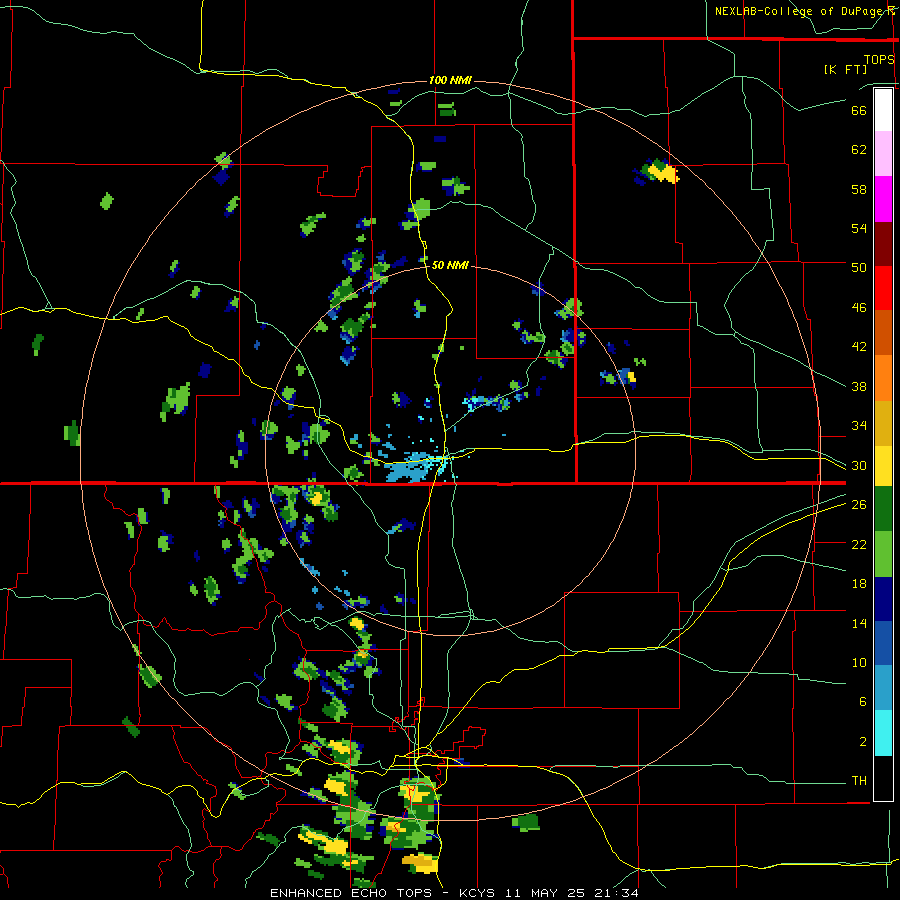Click the 66 value on the legend
Viewport: 900px width, 900px height.
(859, 110)
